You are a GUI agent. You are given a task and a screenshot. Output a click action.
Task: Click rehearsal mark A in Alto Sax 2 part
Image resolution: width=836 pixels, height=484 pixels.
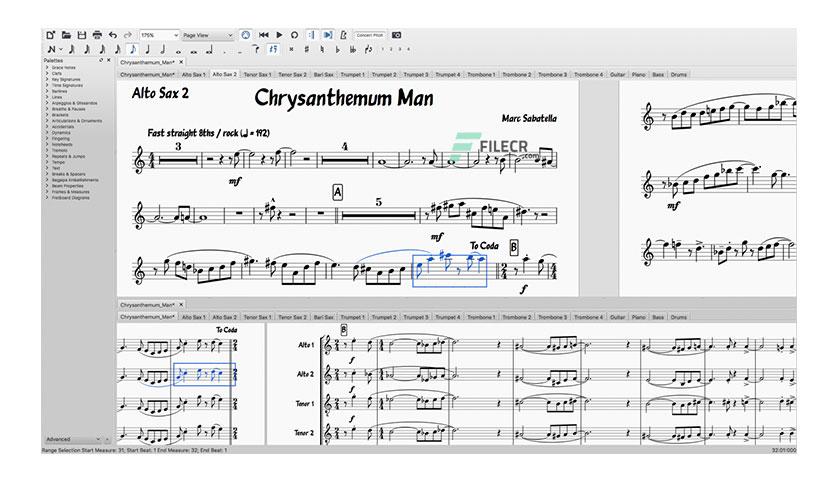337,192
